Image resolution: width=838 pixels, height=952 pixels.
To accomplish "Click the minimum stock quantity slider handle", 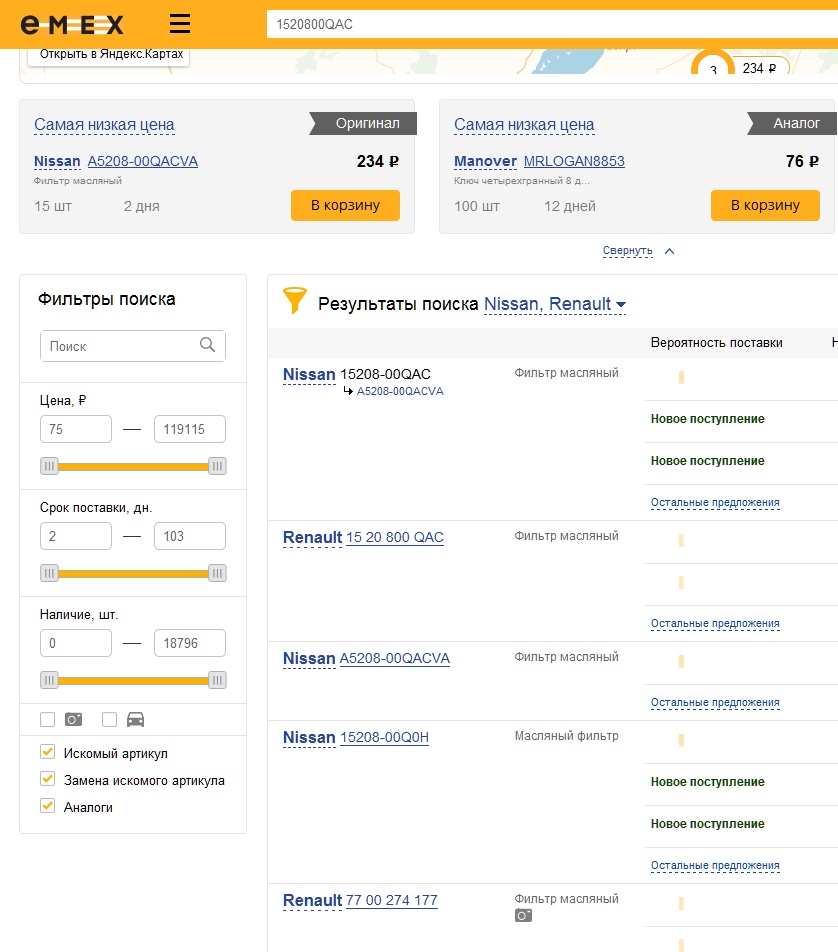I will [x=49, y=680].
